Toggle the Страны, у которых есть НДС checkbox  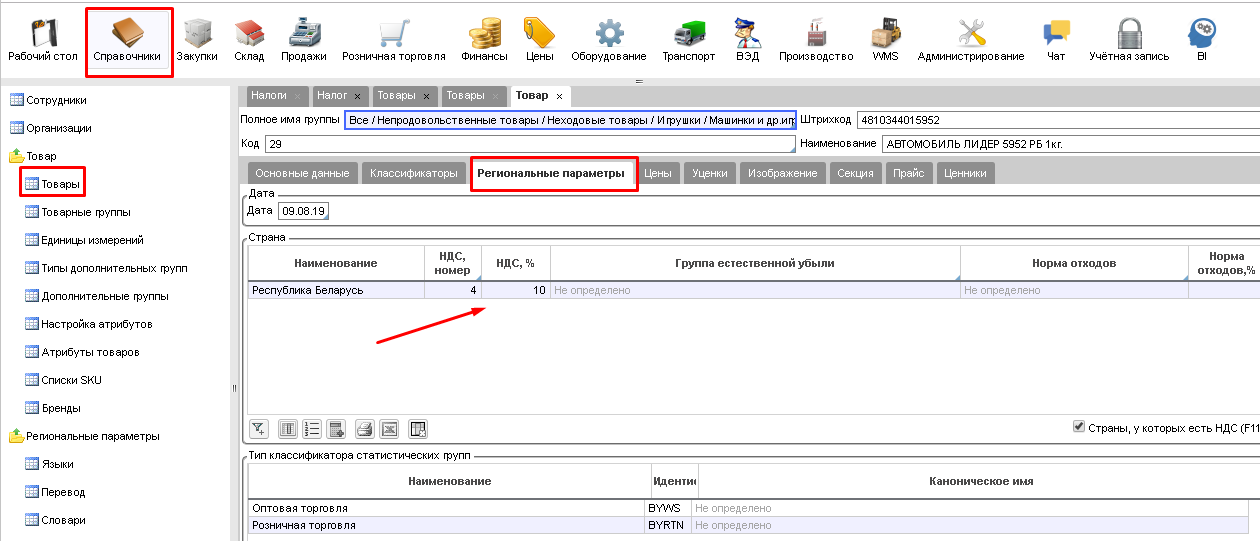coord(1079,426)
